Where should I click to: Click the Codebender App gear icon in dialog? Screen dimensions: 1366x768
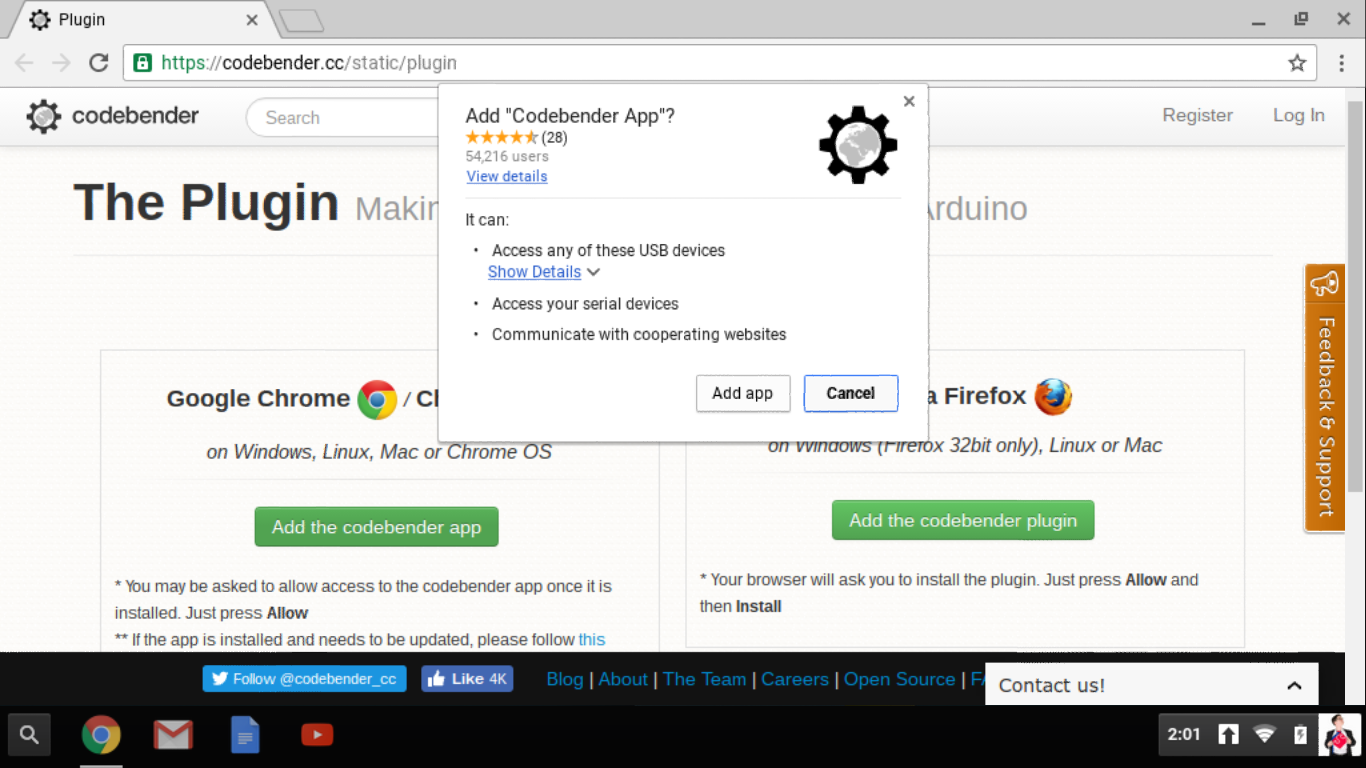tap(858, 144)
